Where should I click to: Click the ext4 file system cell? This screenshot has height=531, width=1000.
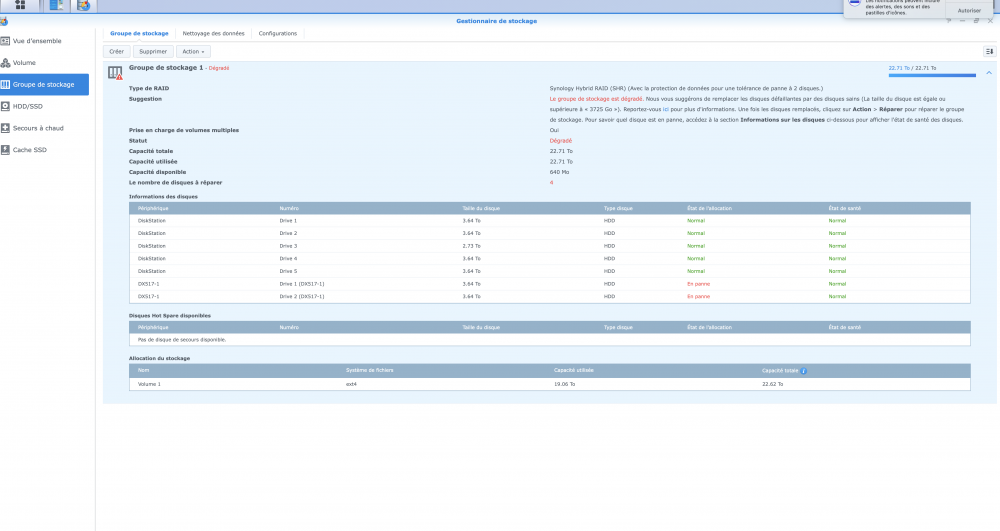tap(351, 384)
